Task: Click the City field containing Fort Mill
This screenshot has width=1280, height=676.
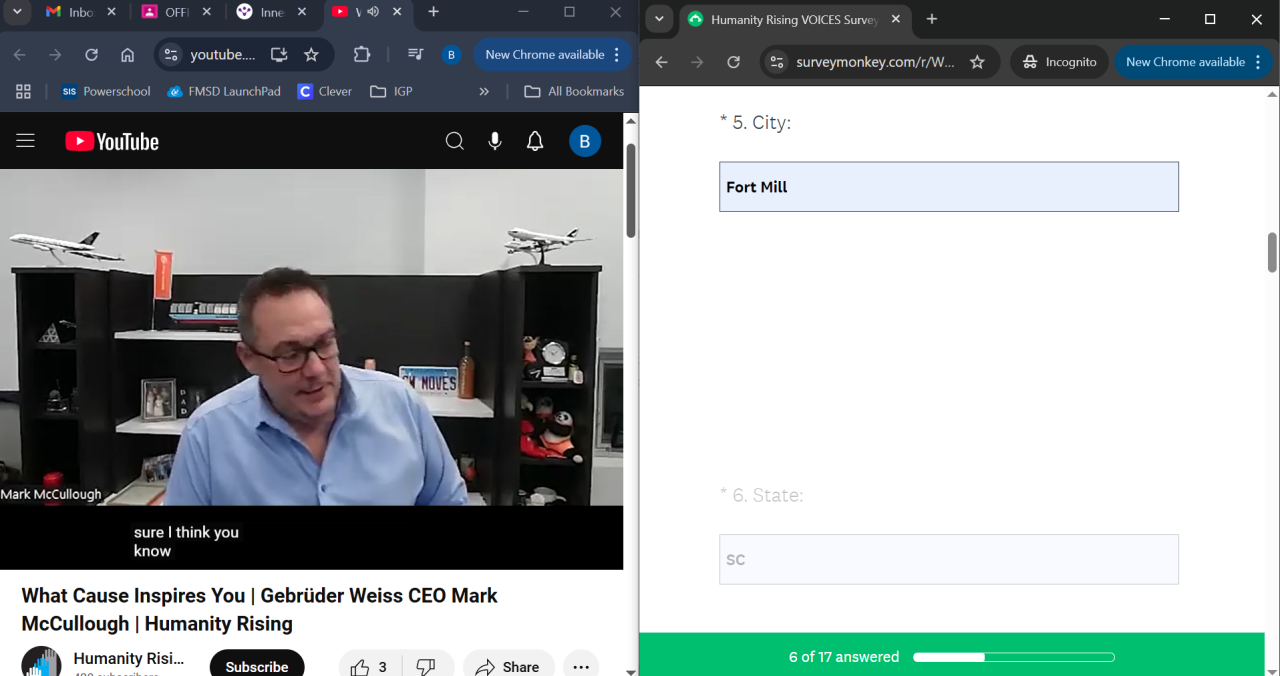Action: (949, 187)
